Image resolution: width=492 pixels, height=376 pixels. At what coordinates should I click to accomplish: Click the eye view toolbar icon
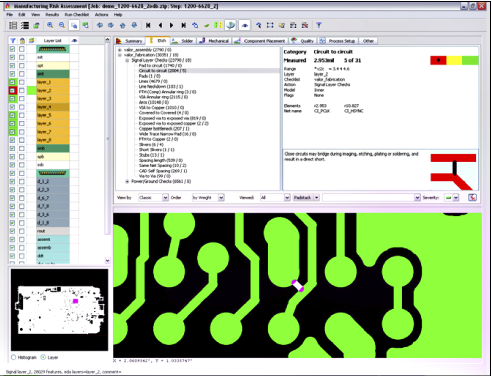(x=245, y=25)
